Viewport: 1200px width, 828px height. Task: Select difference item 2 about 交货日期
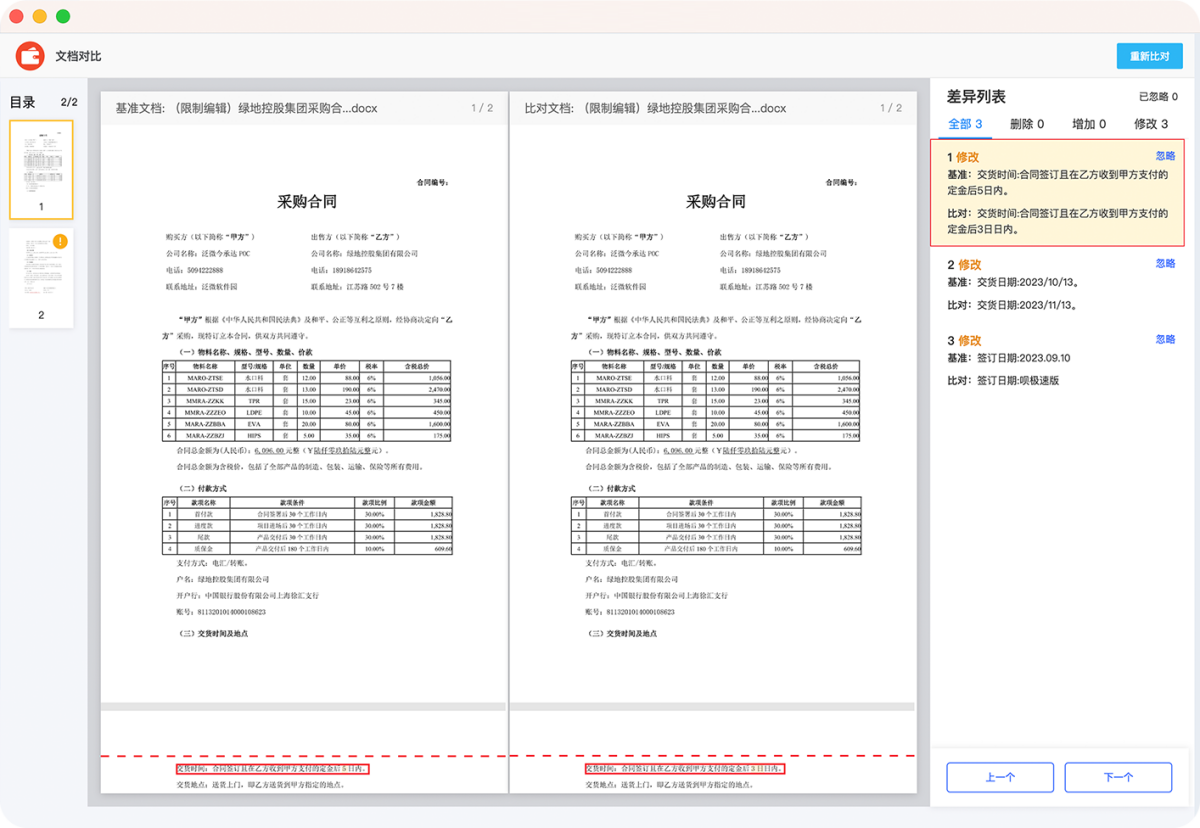tap(1040, 285)
